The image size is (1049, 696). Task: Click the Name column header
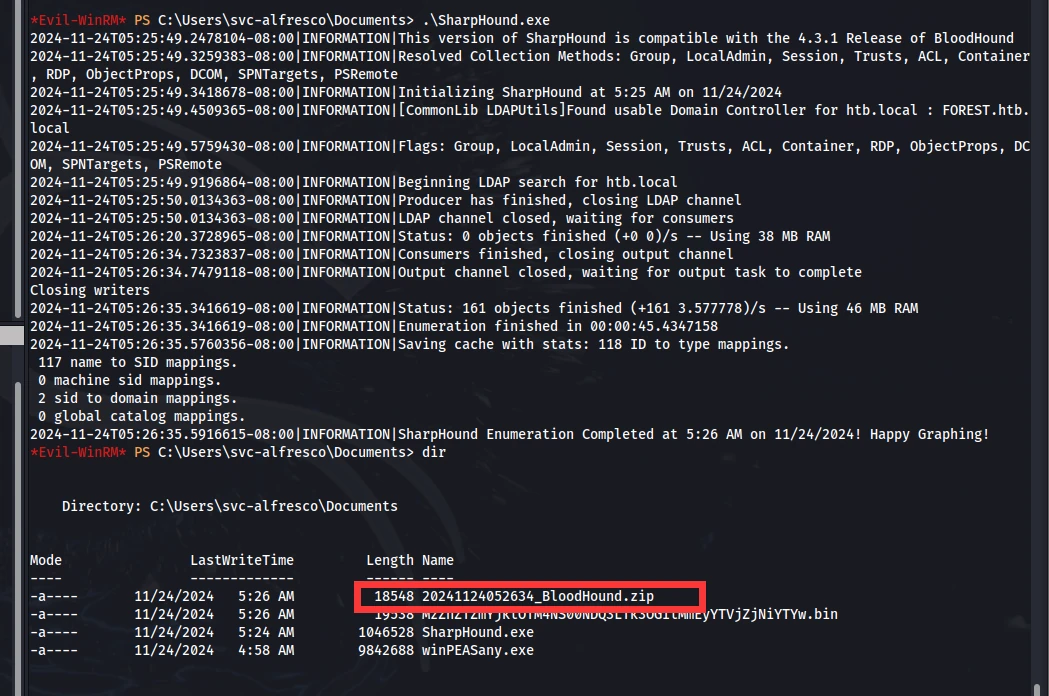pos(438,560)
